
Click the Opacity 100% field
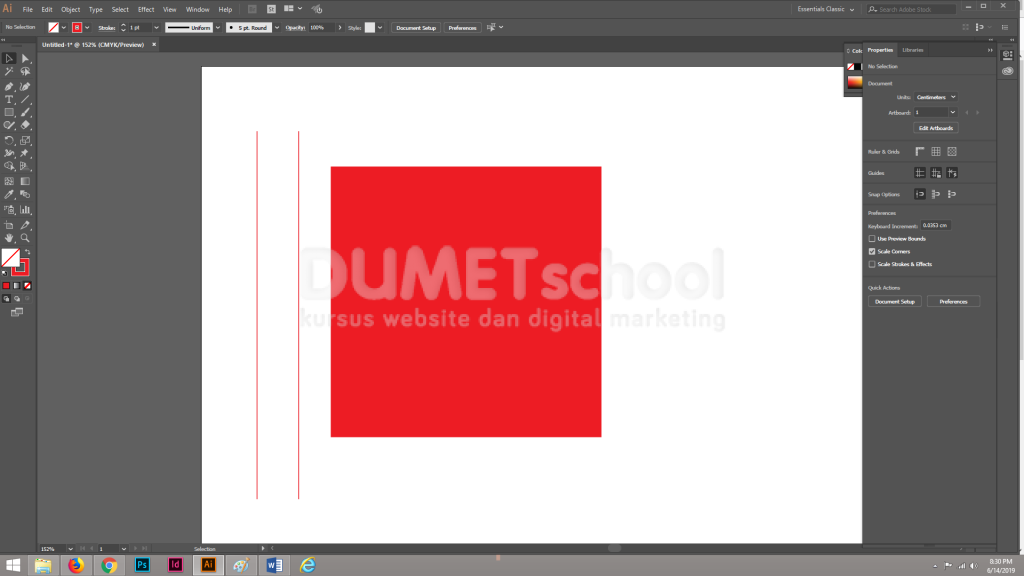tap(321, 27)
